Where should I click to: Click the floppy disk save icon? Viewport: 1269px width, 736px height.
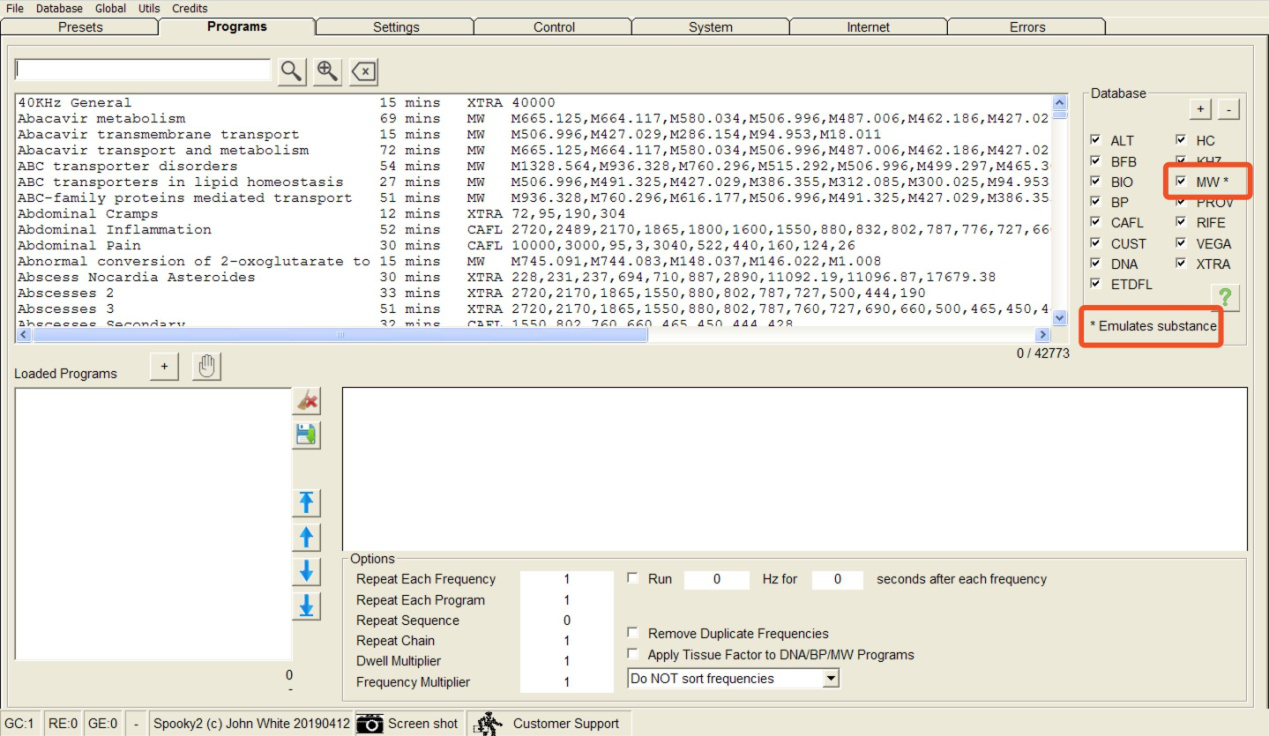(307, 435)
